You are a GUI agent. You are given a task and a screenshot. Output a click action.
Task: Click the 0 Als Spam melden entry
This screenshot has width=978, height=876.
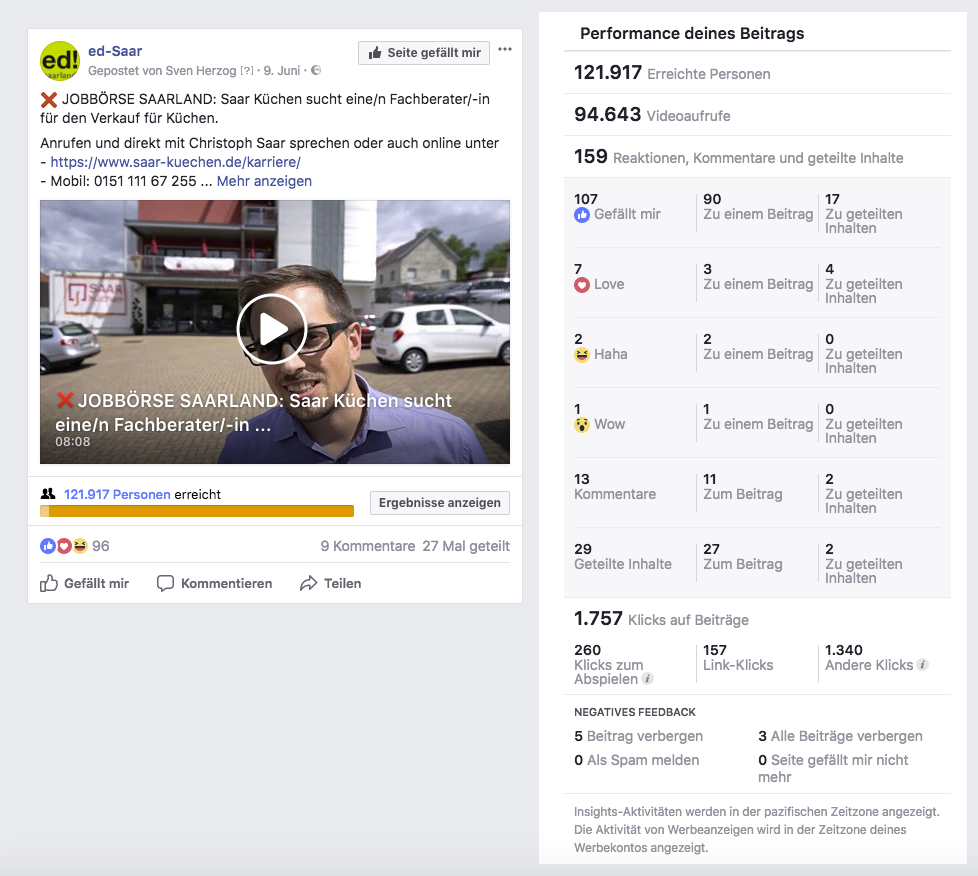click(x=637, y=760)
